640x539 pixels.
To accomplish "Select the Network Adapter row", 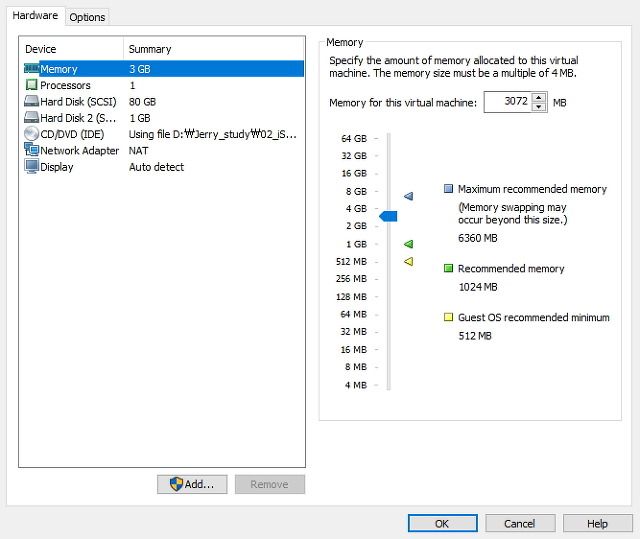I will click(164, 150).
